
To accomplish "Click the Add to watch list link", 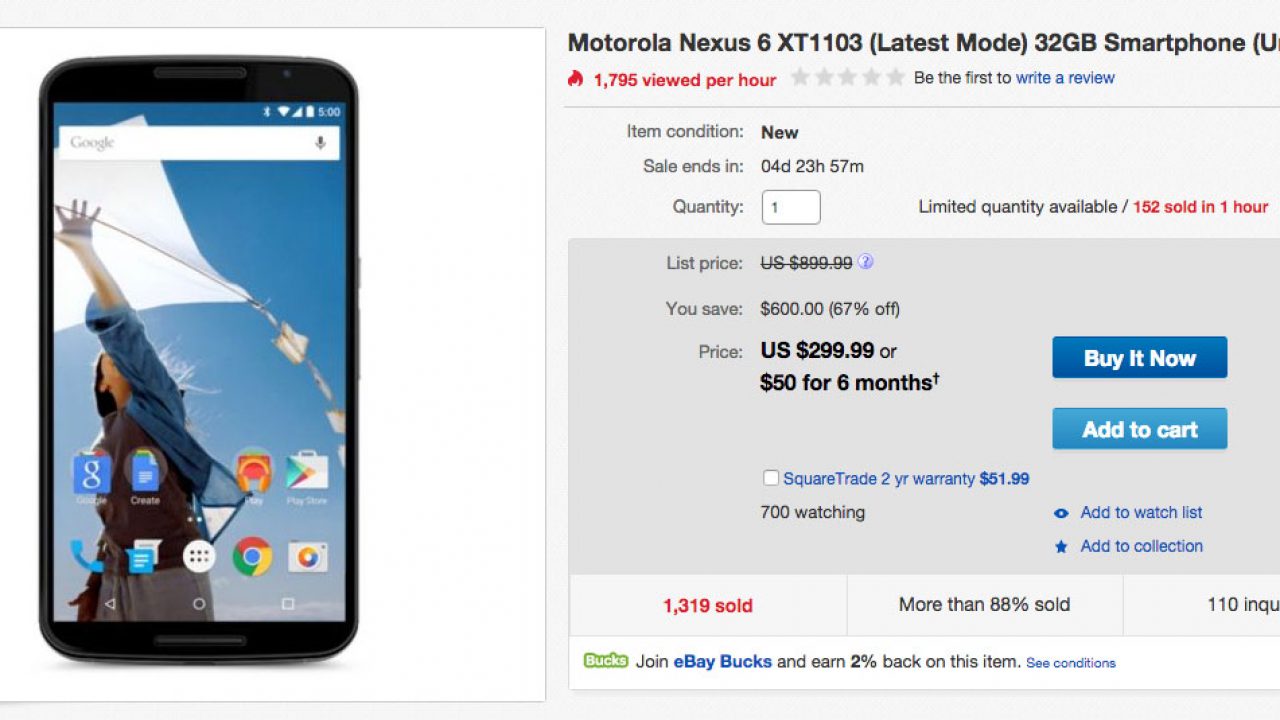I will [x=1141, y=512].
